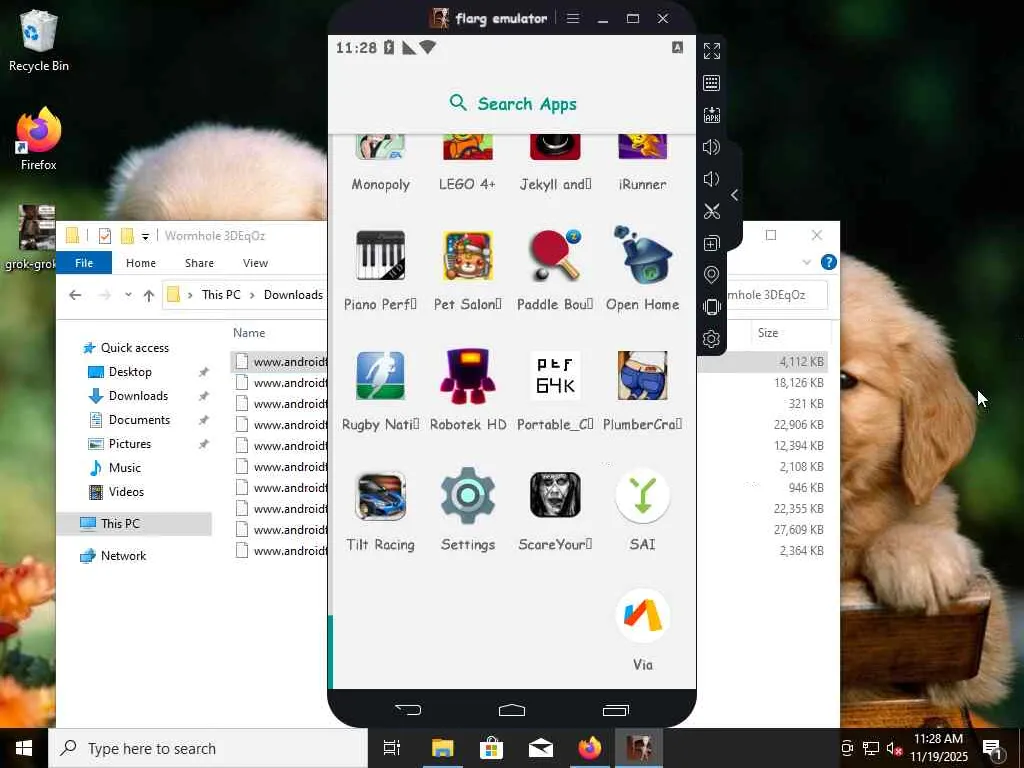Screen dimensions: 1024x768
Task: Open Android Settings app
Action: coord(468,511)
